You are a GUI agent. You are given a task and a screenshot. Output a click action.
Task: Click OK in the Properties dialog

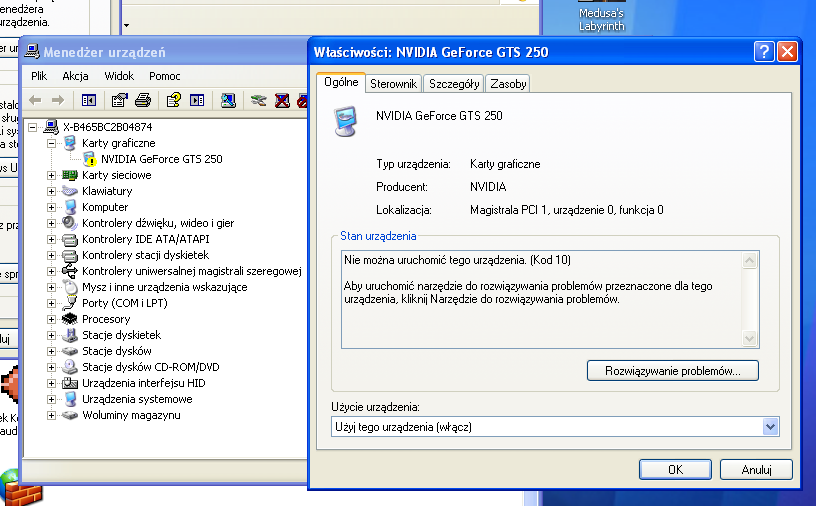coord(675,470)
